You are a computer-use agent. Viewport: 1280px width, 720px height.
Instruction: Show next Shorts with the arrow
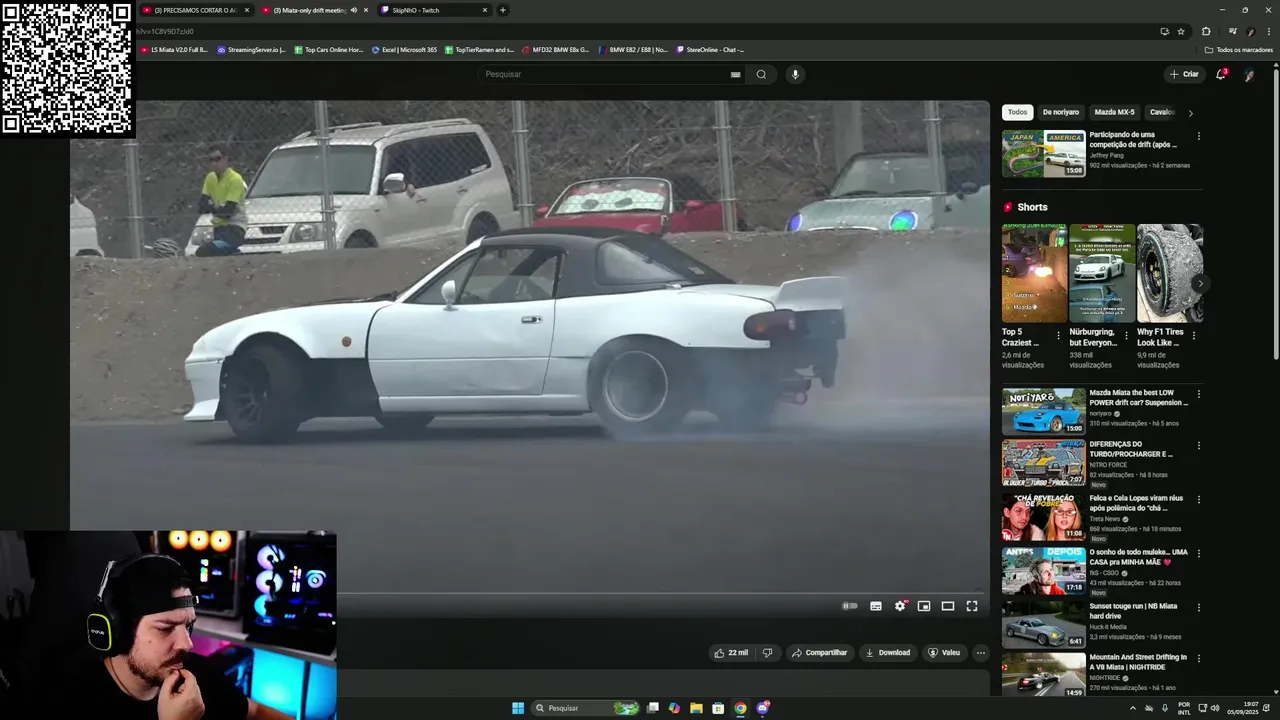1199,284
